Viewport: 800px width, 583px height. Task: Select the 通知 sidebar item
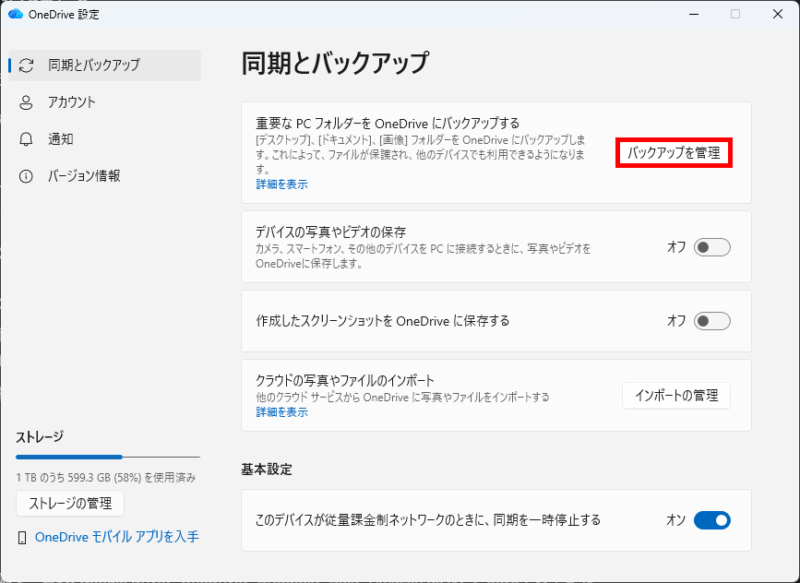61,139
